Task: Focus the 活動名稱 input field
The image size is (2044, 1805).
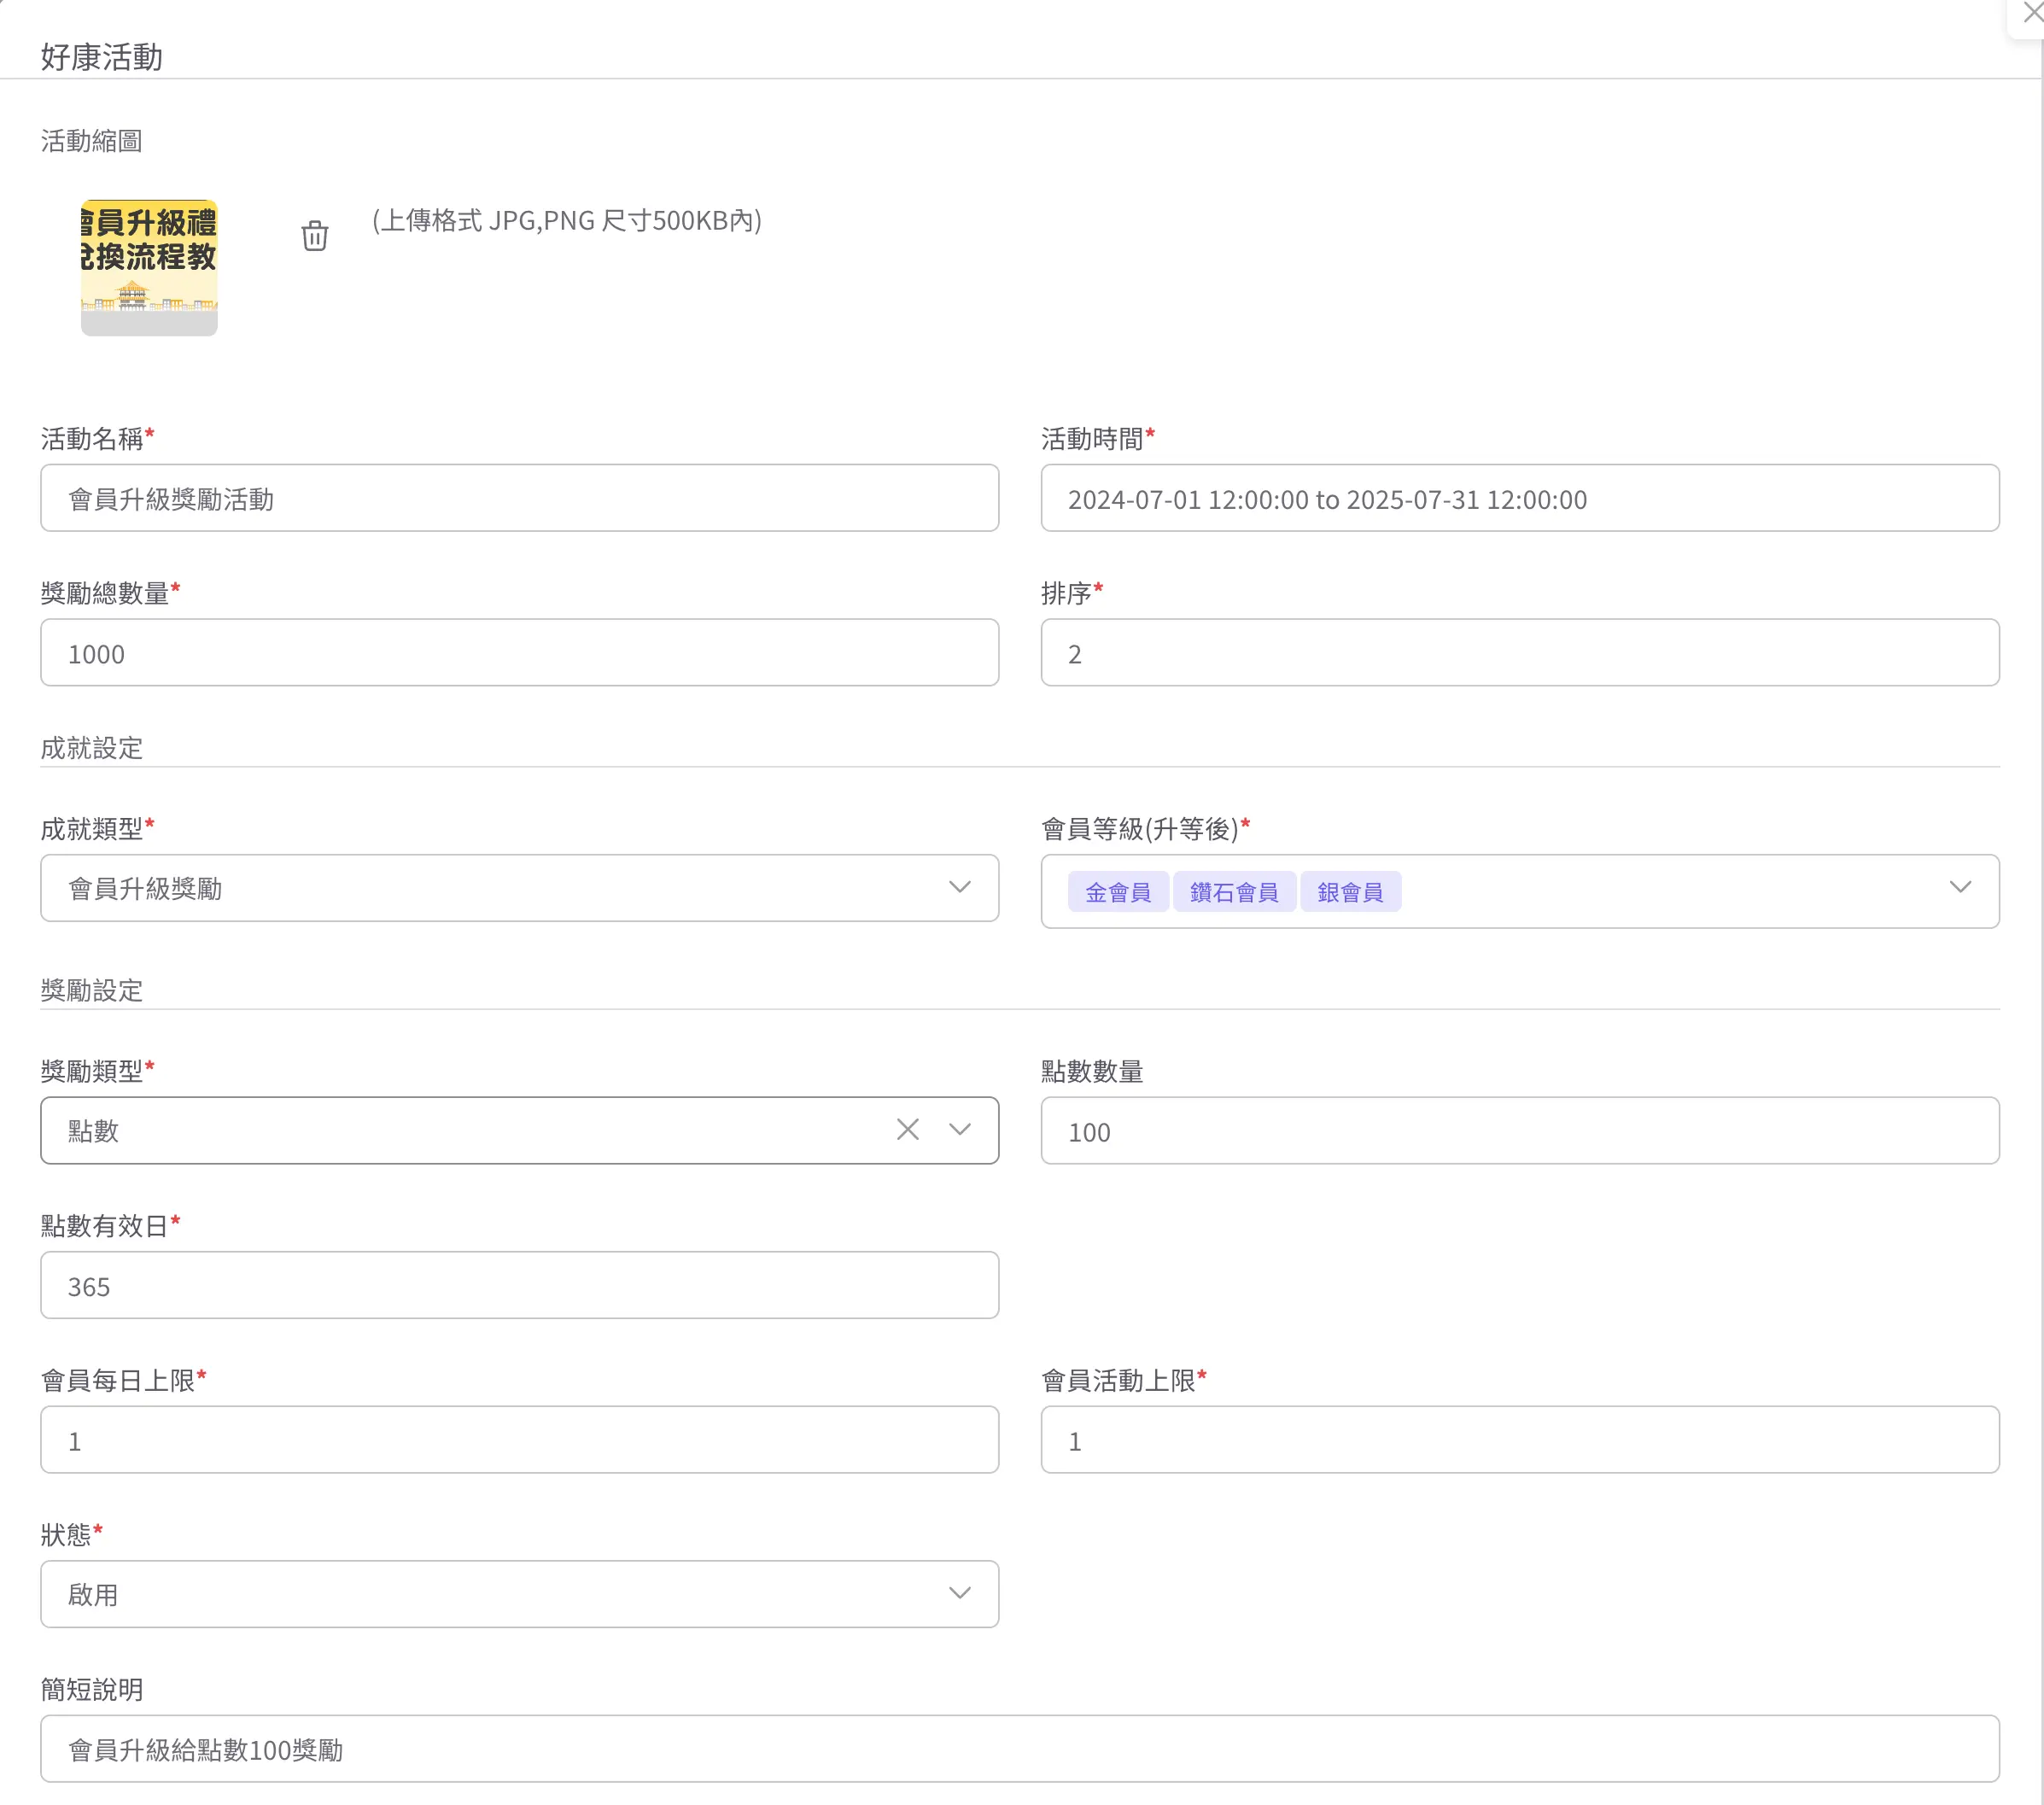Action: coord(519,498)
